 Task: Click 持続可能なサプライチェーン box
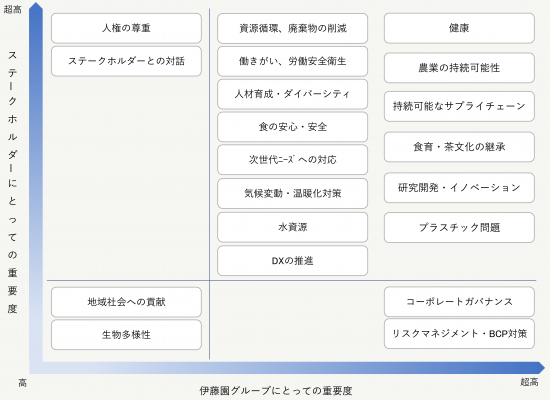(459, 106)
